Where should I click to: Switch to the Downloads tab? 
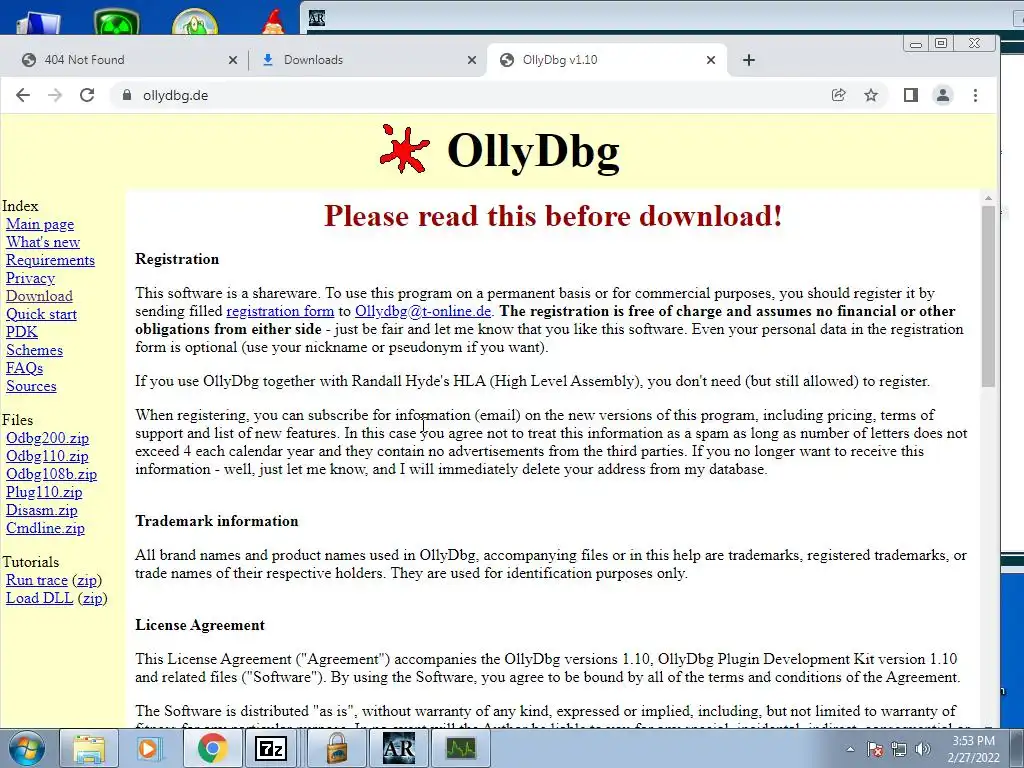point(366,60)
